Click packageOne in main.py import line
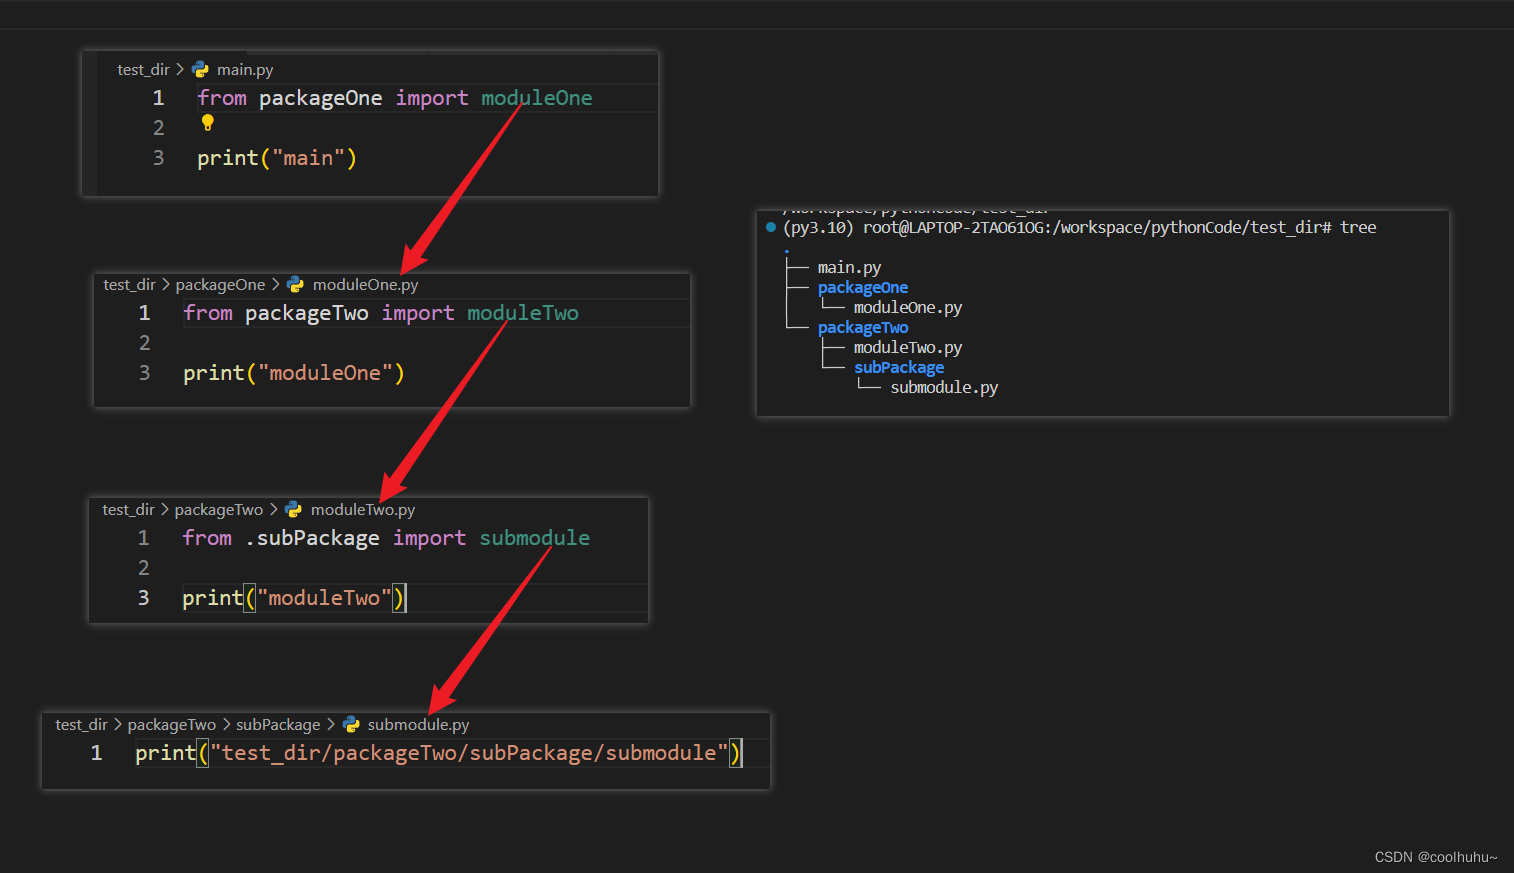 [320, 98]
